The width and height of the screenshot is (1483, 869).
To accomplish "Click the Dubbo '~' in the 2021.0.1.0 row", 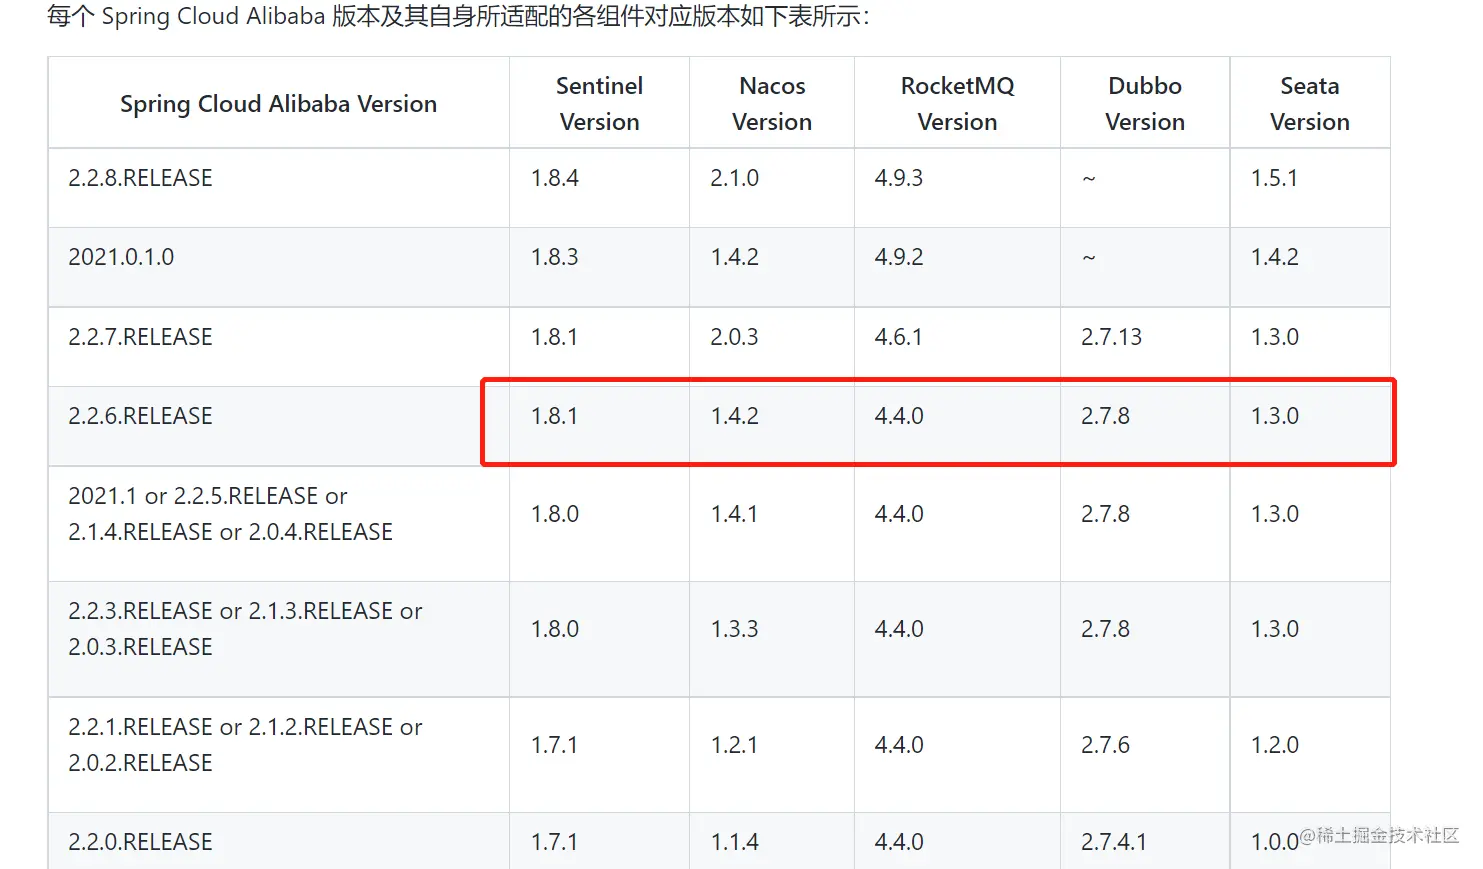I will tap(1089, 258).
